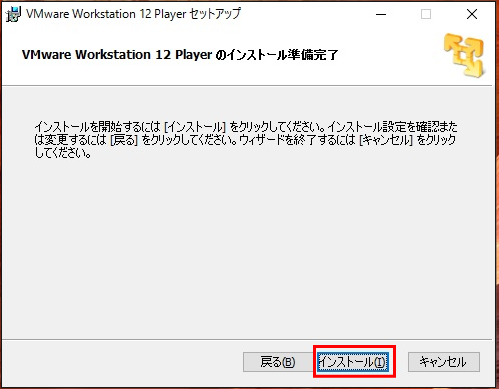Click the heading VMware Workstation 12 Player のインストール準備完了
Viewport: 499px width, 389px height.
(x=180, y=54)
